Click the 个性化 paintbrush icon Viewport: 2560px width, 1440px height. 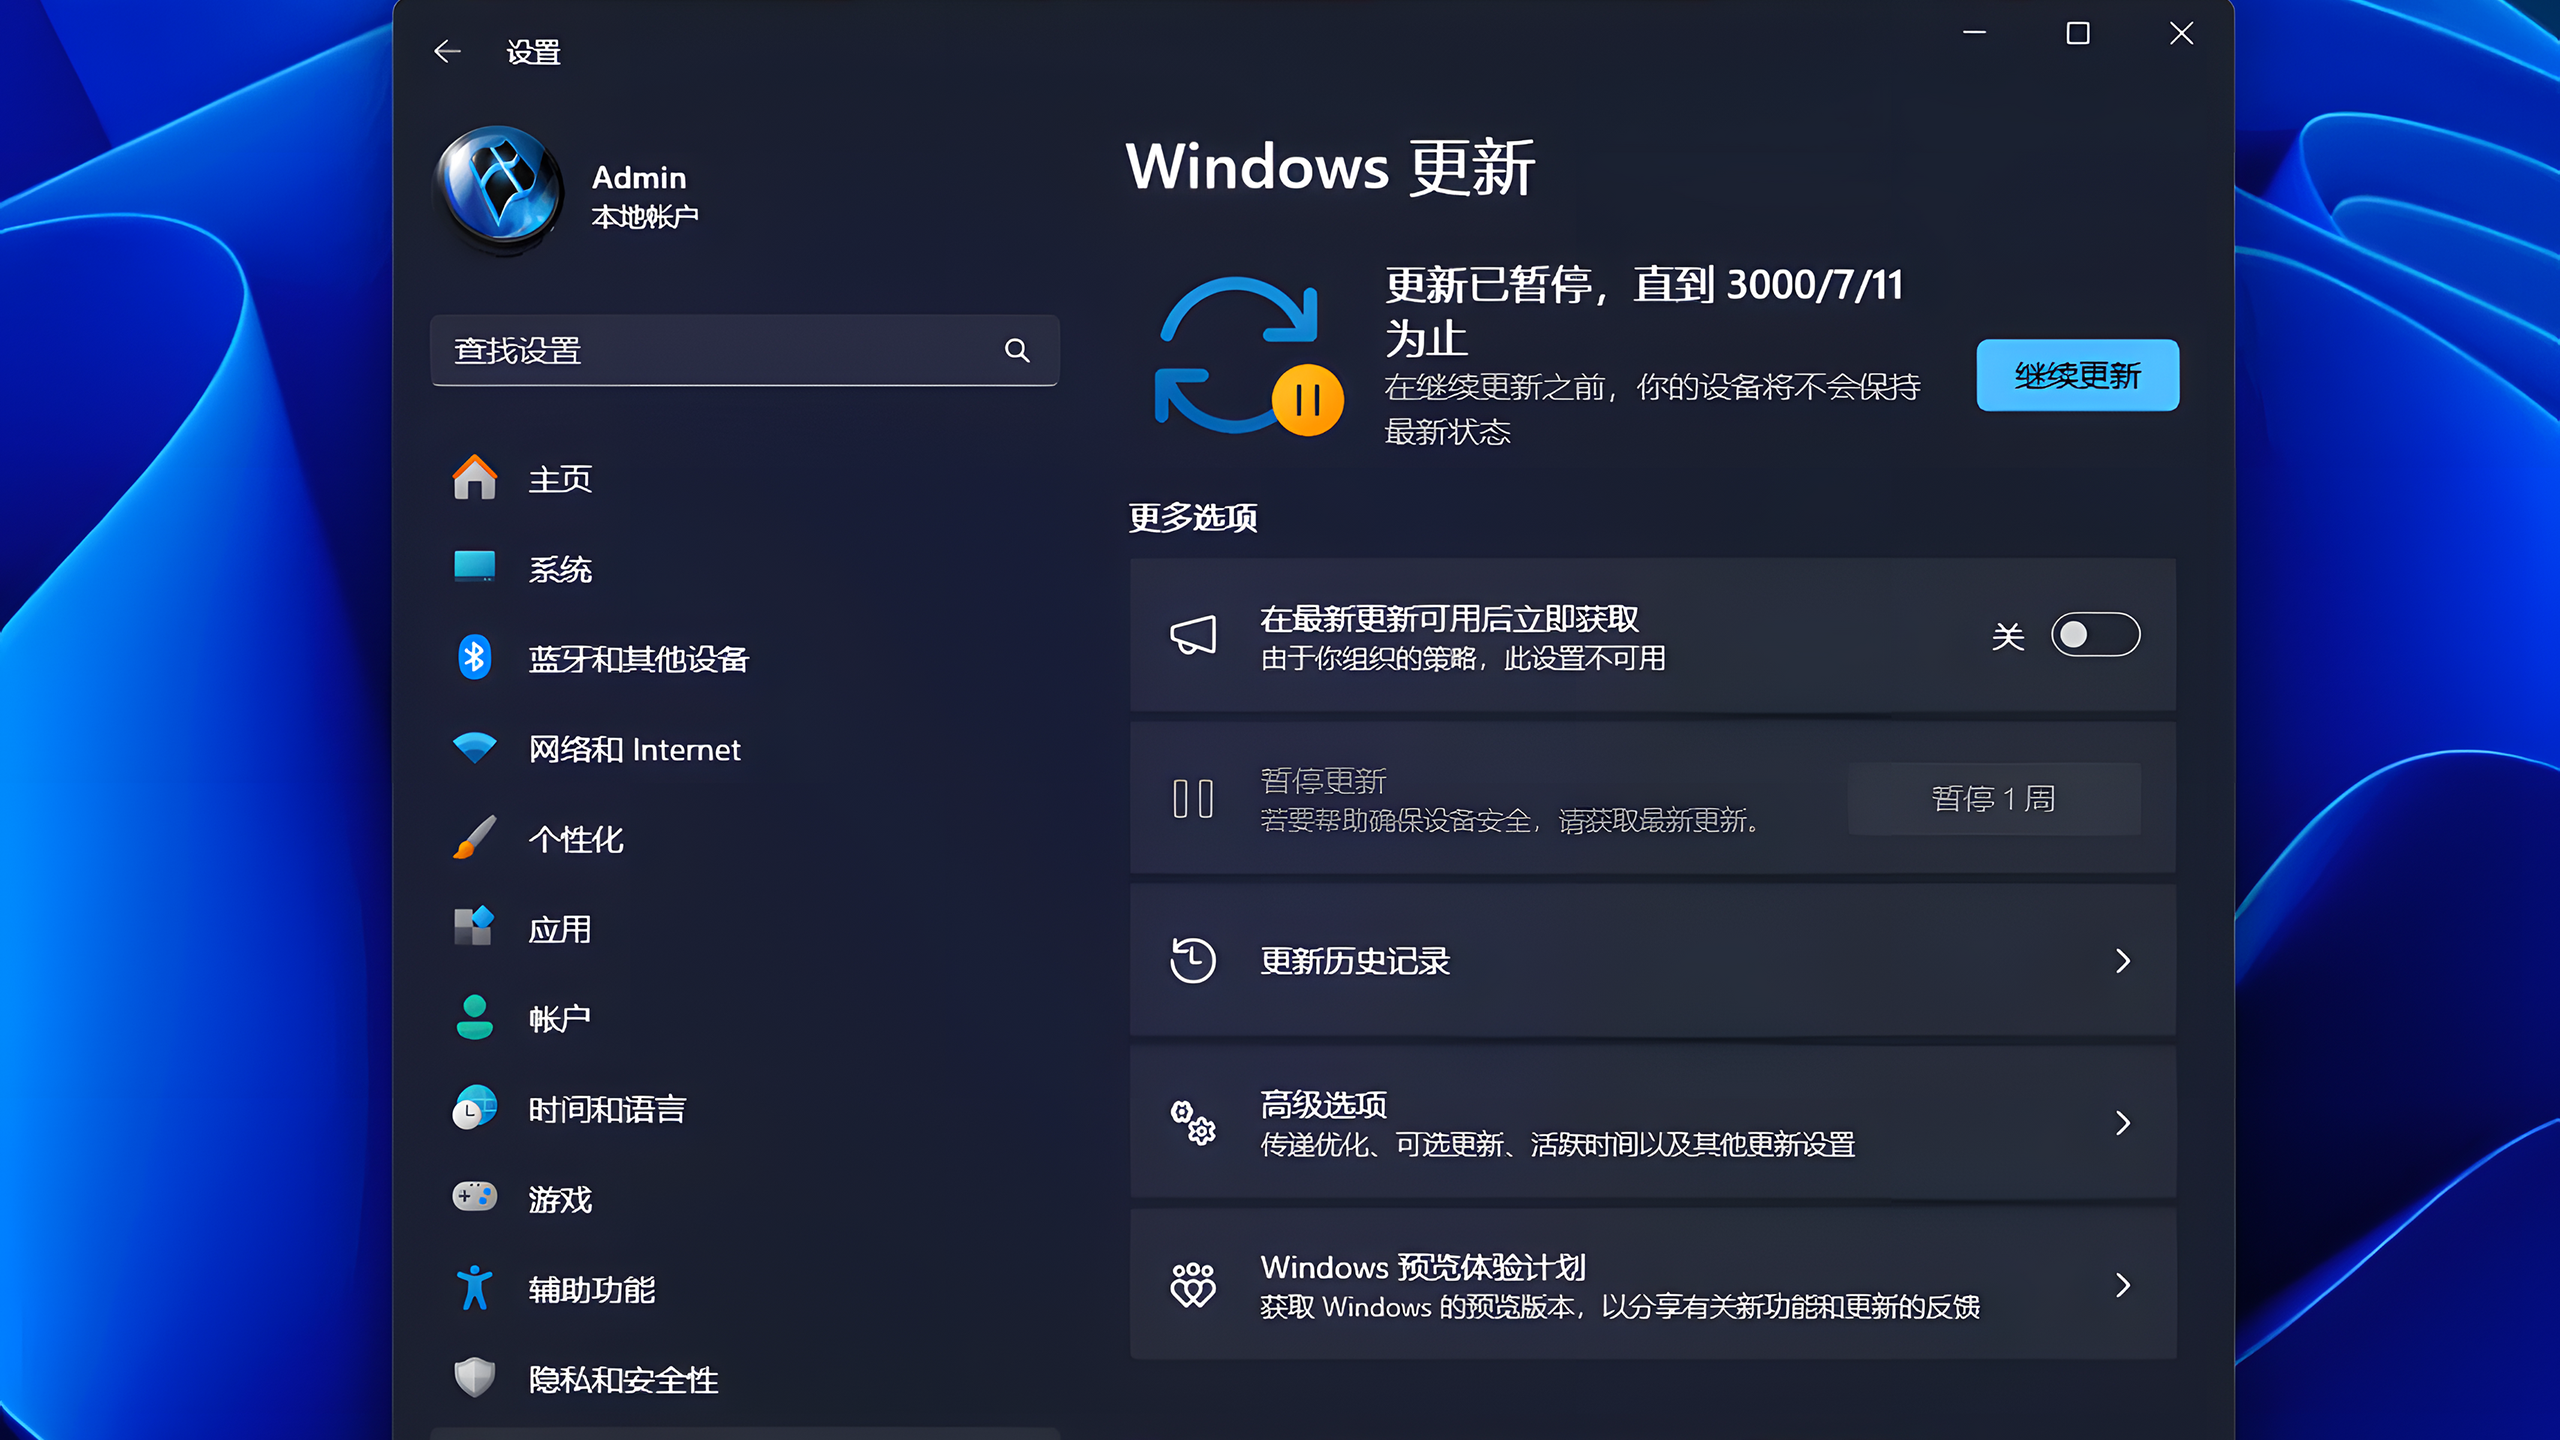[x=475, y=838]
